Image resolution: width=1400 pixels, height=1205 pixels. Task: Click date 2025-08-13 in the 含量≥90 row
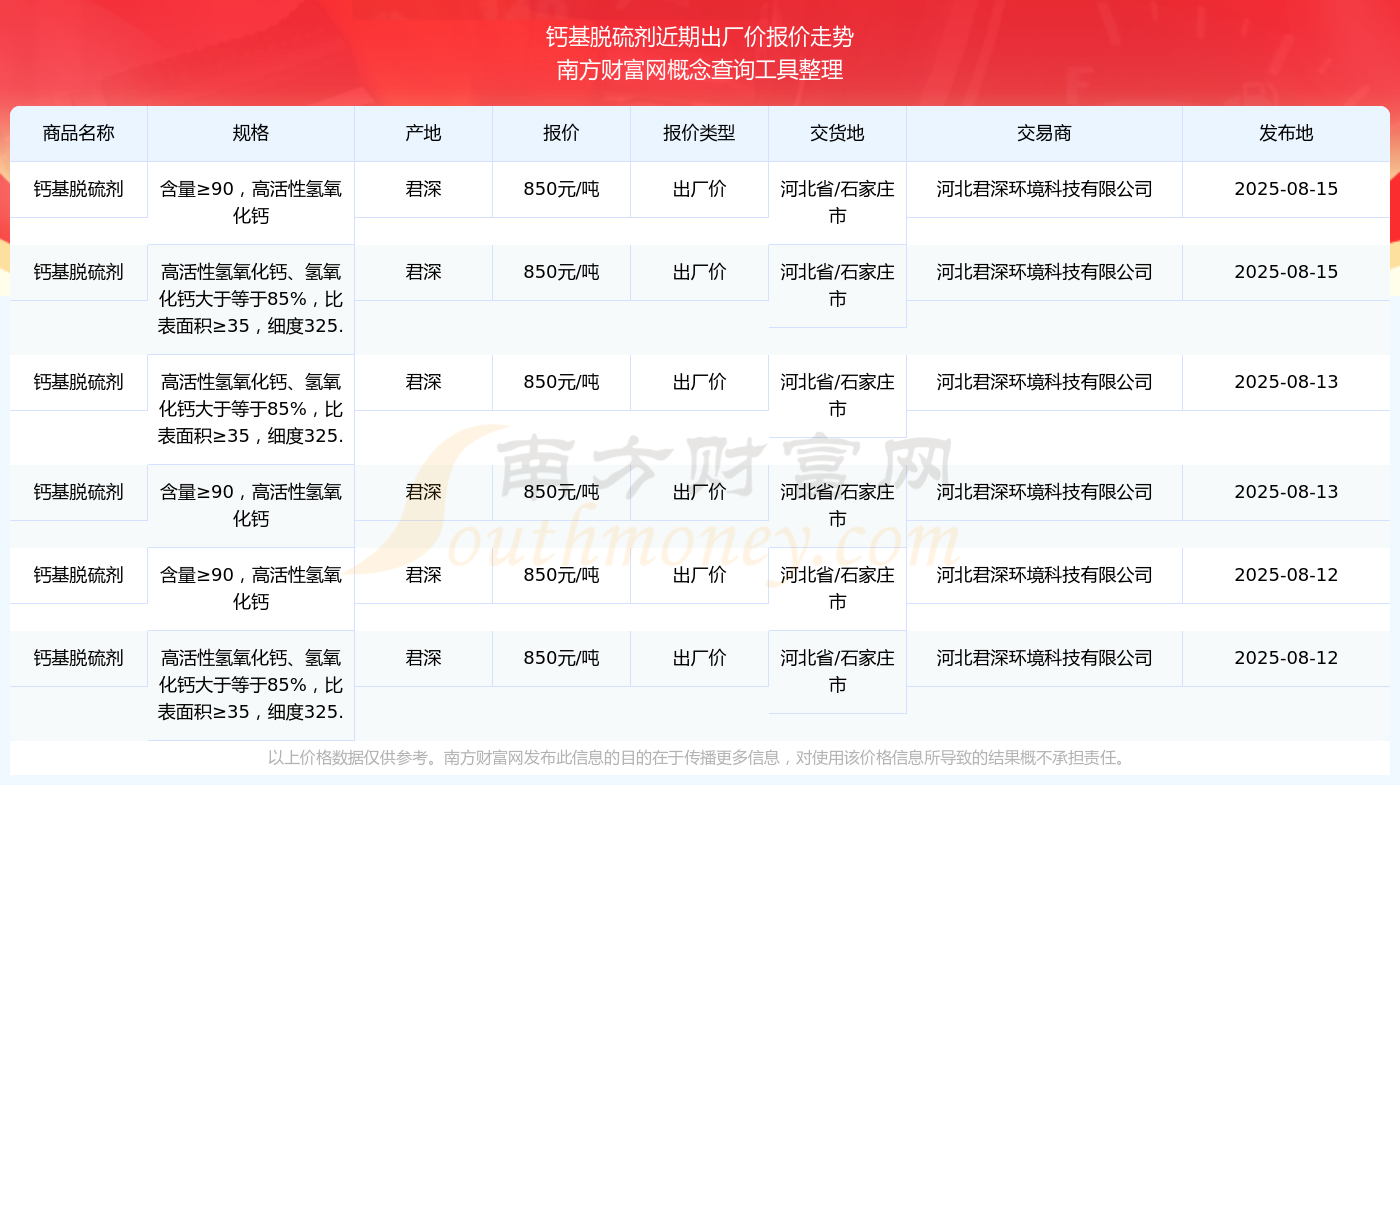(x=1286, y=492)
